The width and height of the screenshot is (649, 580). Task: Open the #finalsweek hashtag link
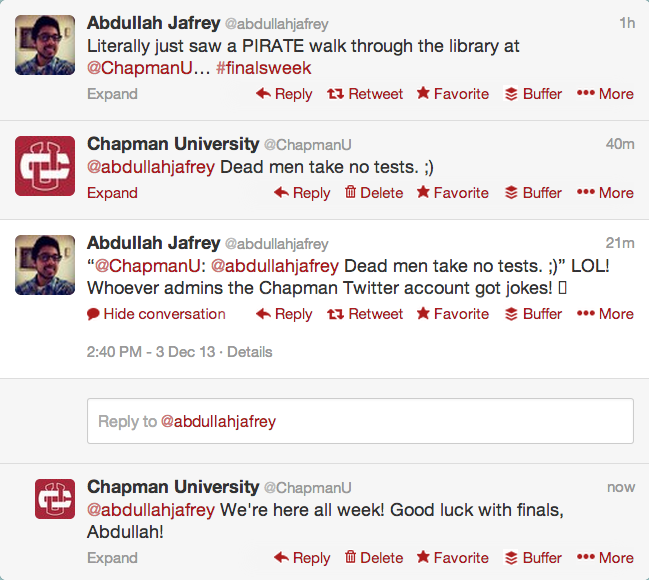[x=262, y=68]
